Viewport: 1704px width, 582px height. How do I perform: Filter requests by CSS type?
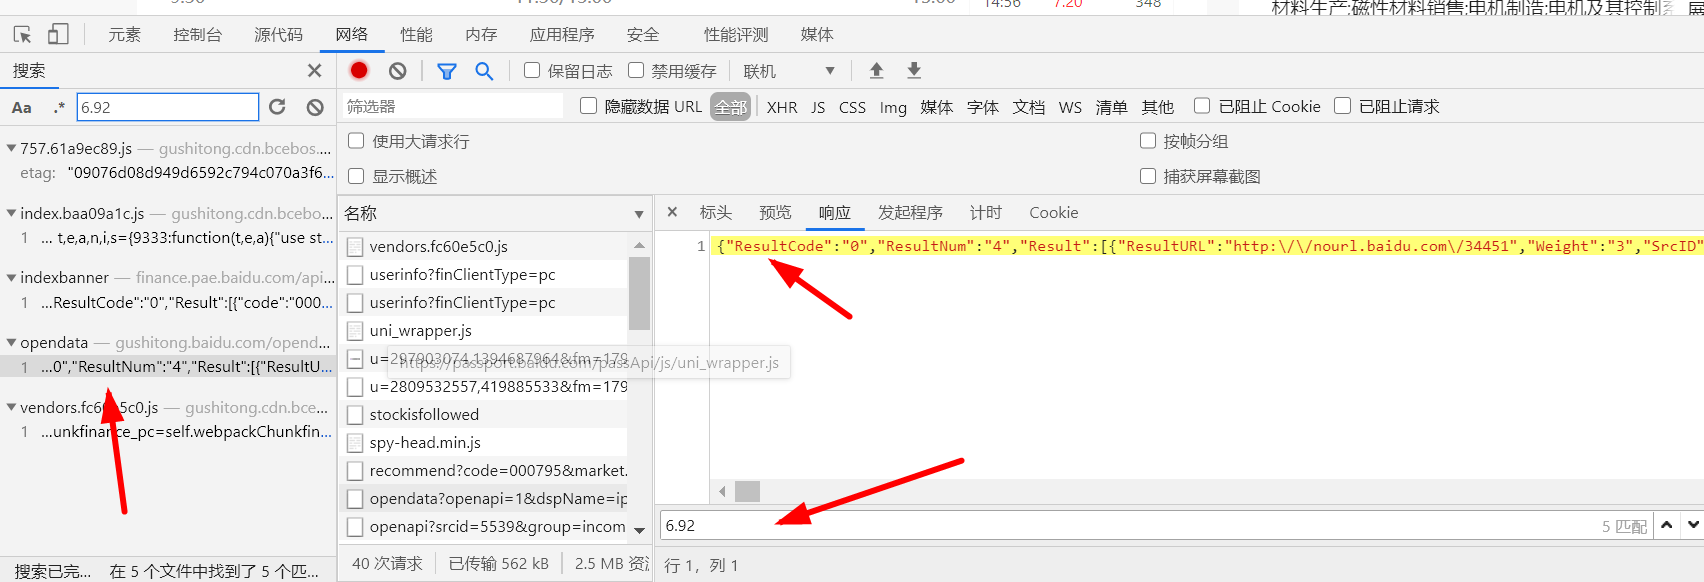(x=852, y=107)
